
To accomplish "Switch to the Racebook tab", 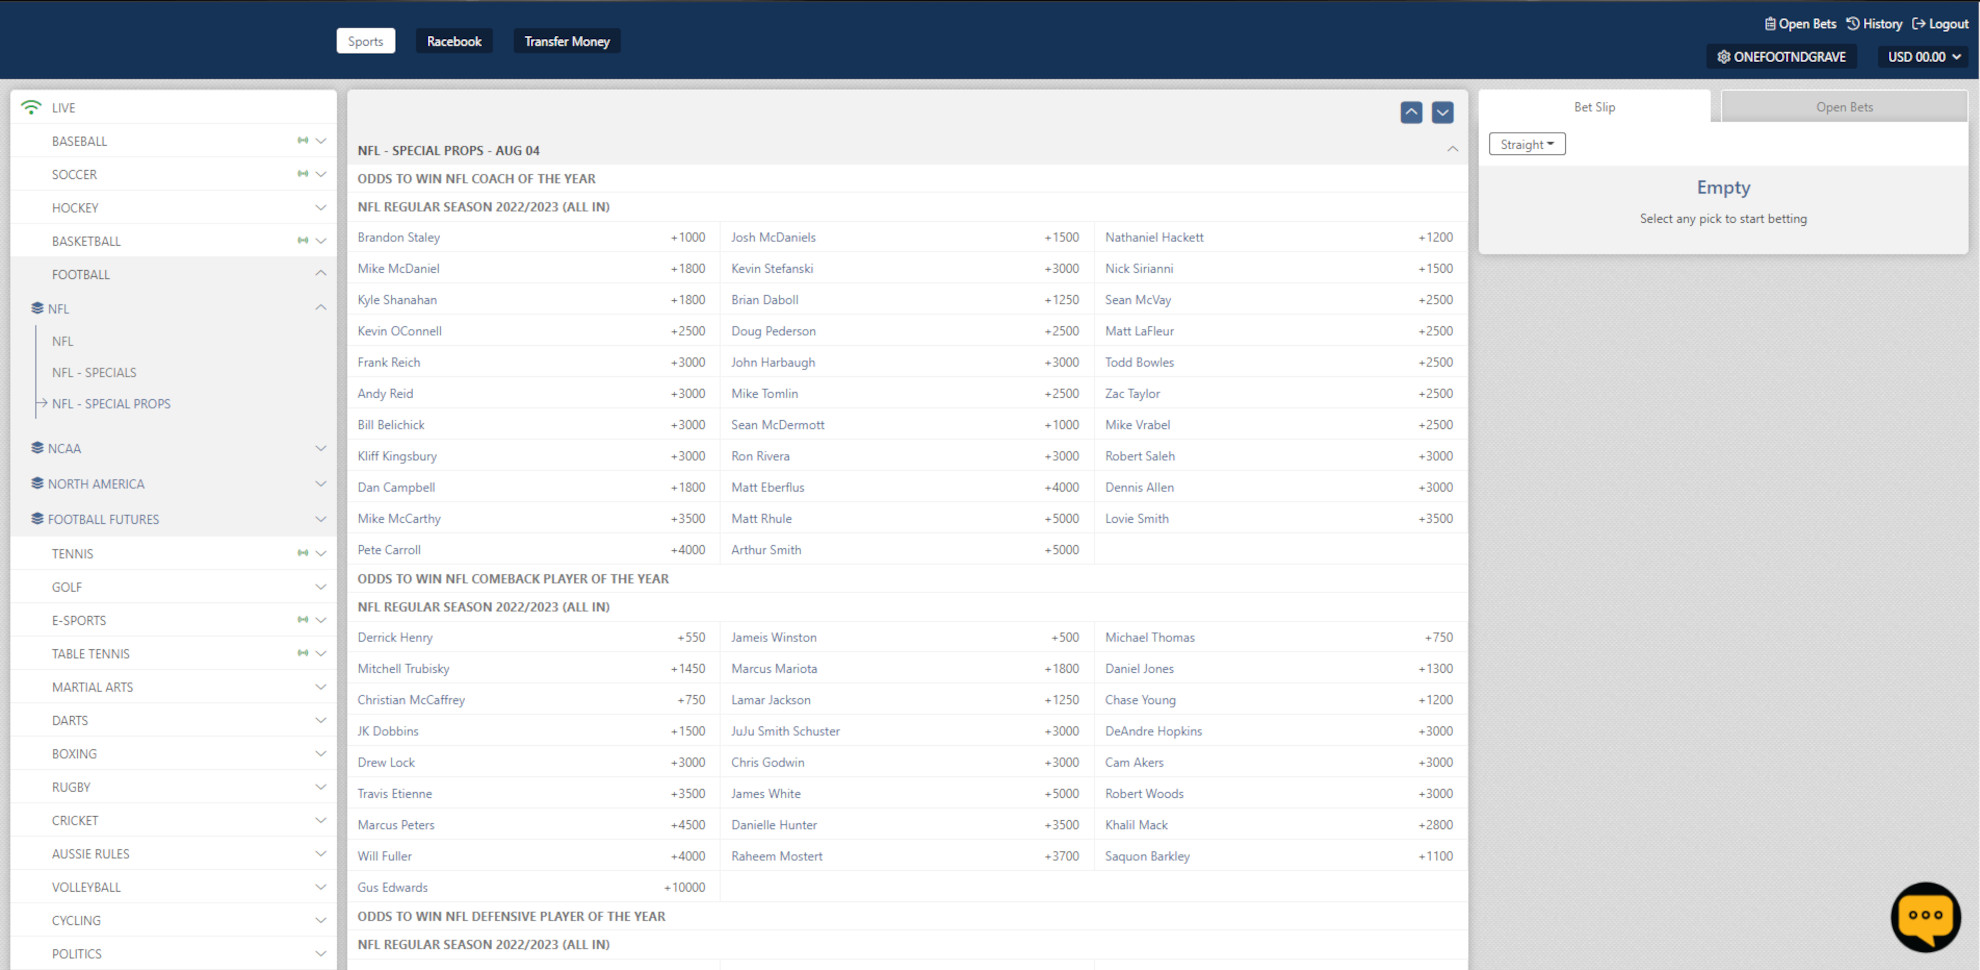I will click(x=454, y=41).
